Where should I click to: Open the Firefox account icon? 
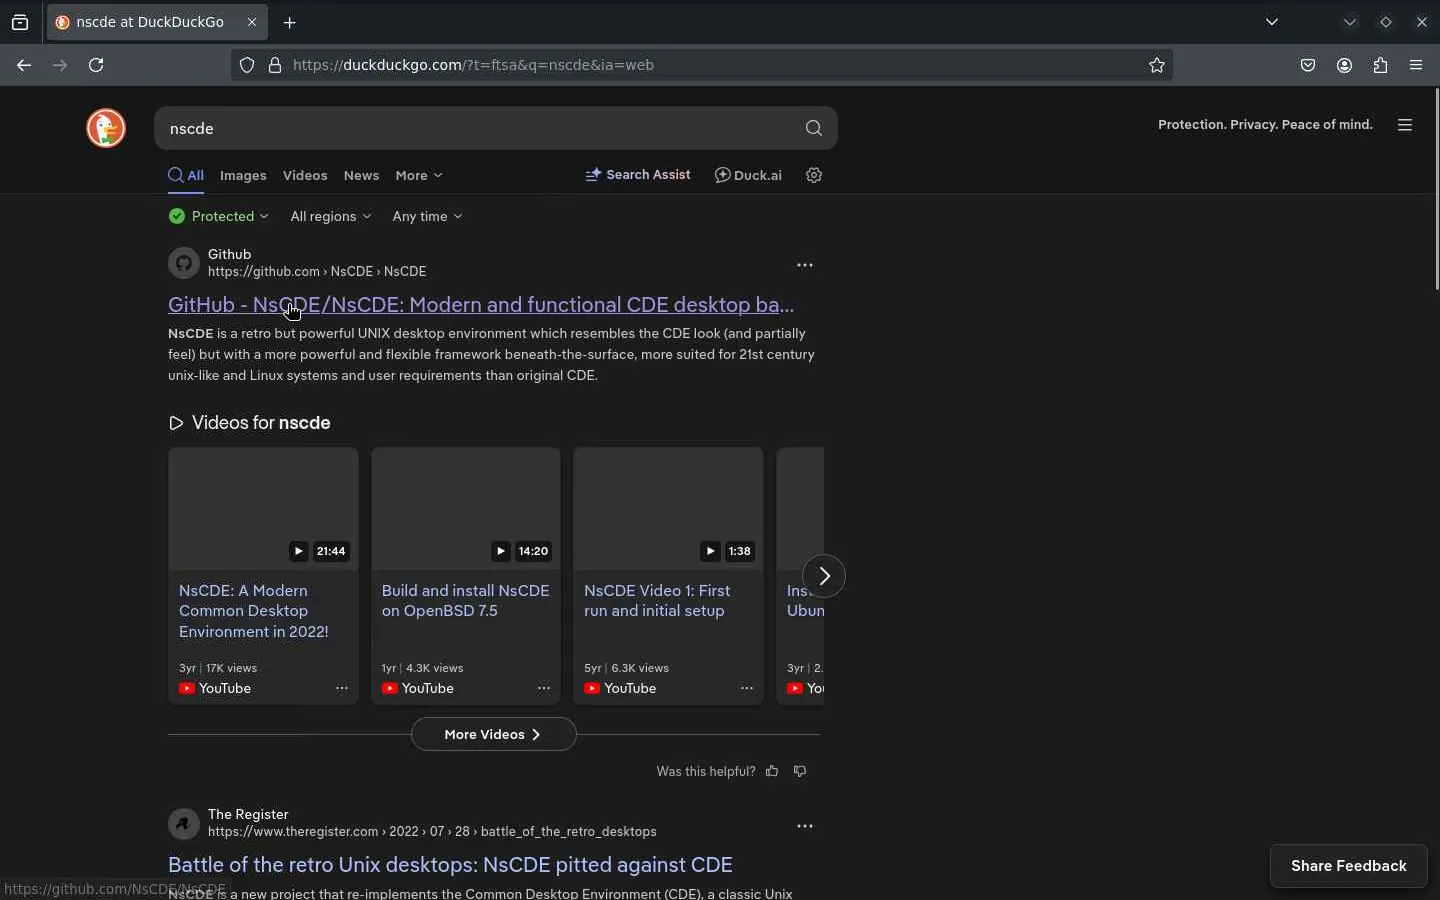click(x=1346, y=66)
